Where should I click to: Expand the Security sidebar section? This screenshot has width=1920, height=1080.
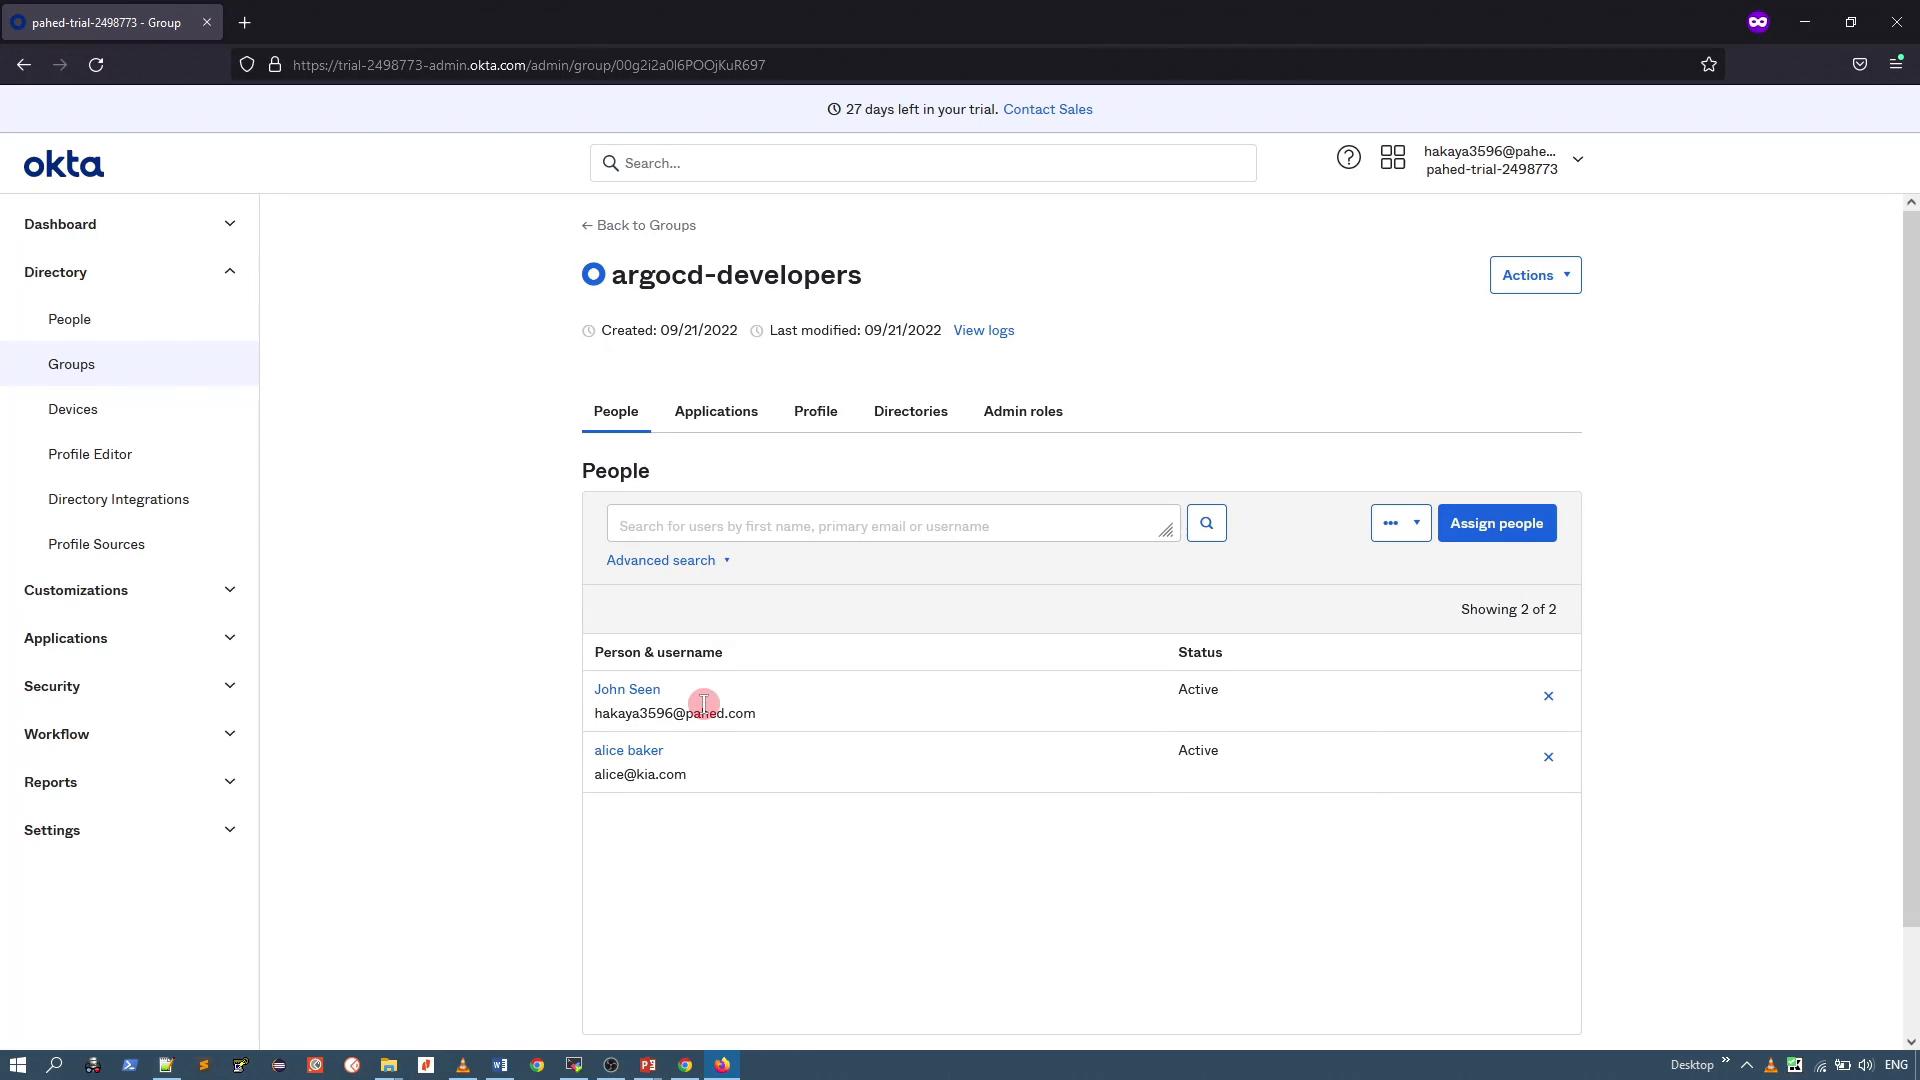click(129, 686)
